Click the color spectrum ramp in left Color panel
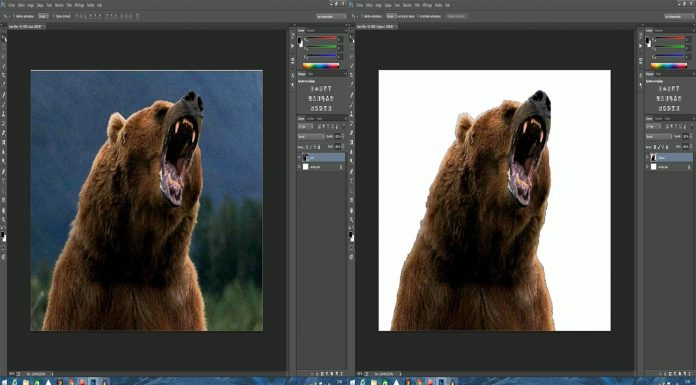The height and width of the screenshot is (385, 696). click(x=320, y=66)
